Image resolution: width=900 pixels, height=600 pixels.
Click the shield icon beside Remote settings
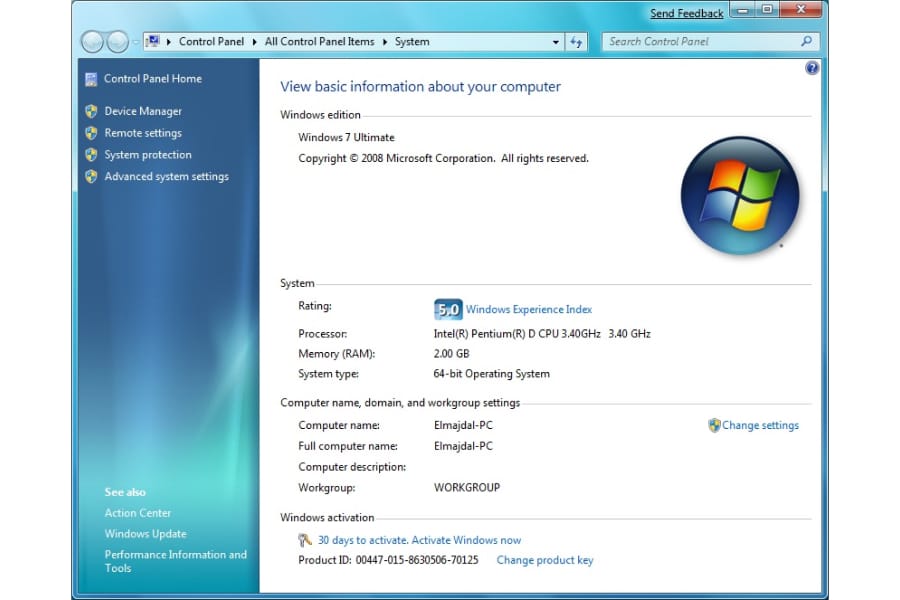coord(91,133)
